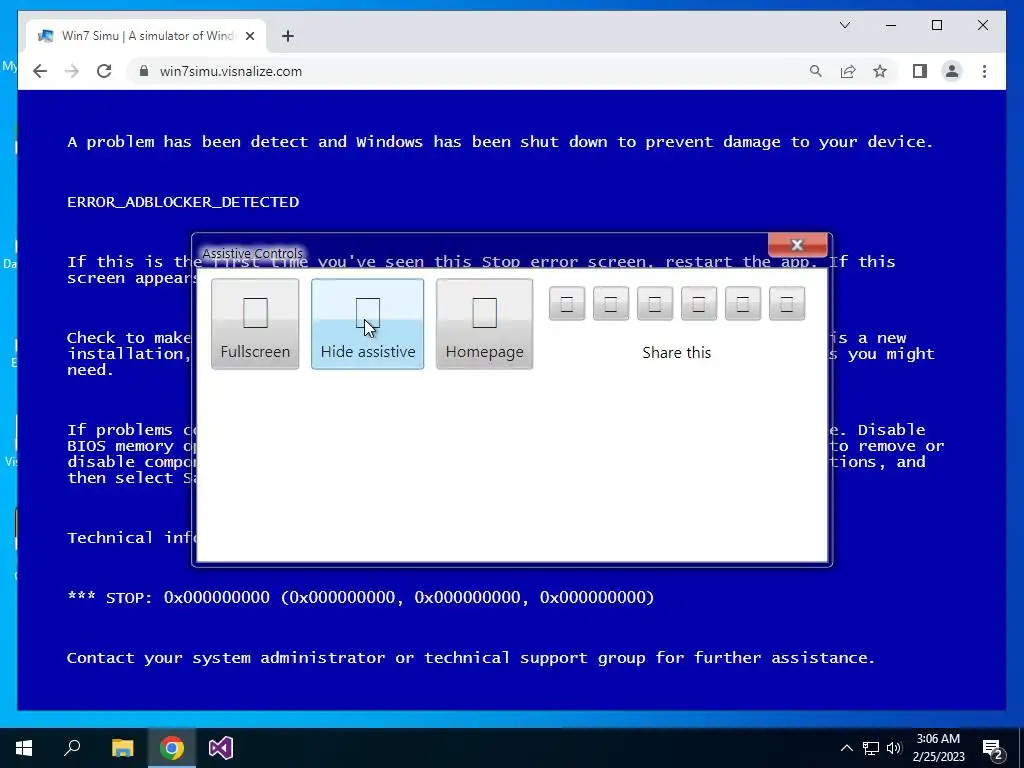The width and height of the screenshot is (1024, 768).
Task: Click the Contact your system administrator line
Action: (x=470, y=658)
